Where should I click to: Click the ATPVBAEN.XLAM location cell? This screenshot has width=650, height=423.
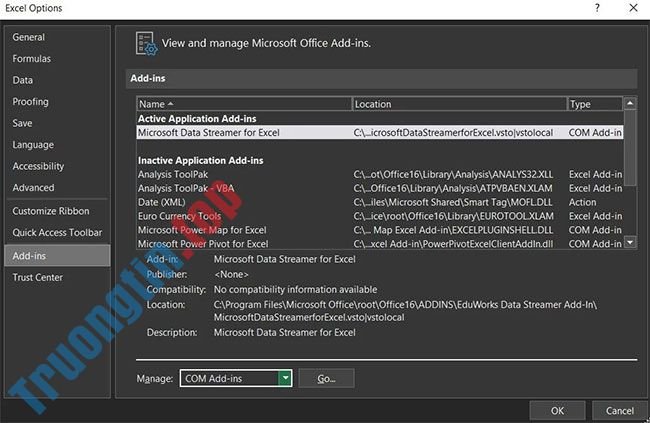click(x=453, y=189)
